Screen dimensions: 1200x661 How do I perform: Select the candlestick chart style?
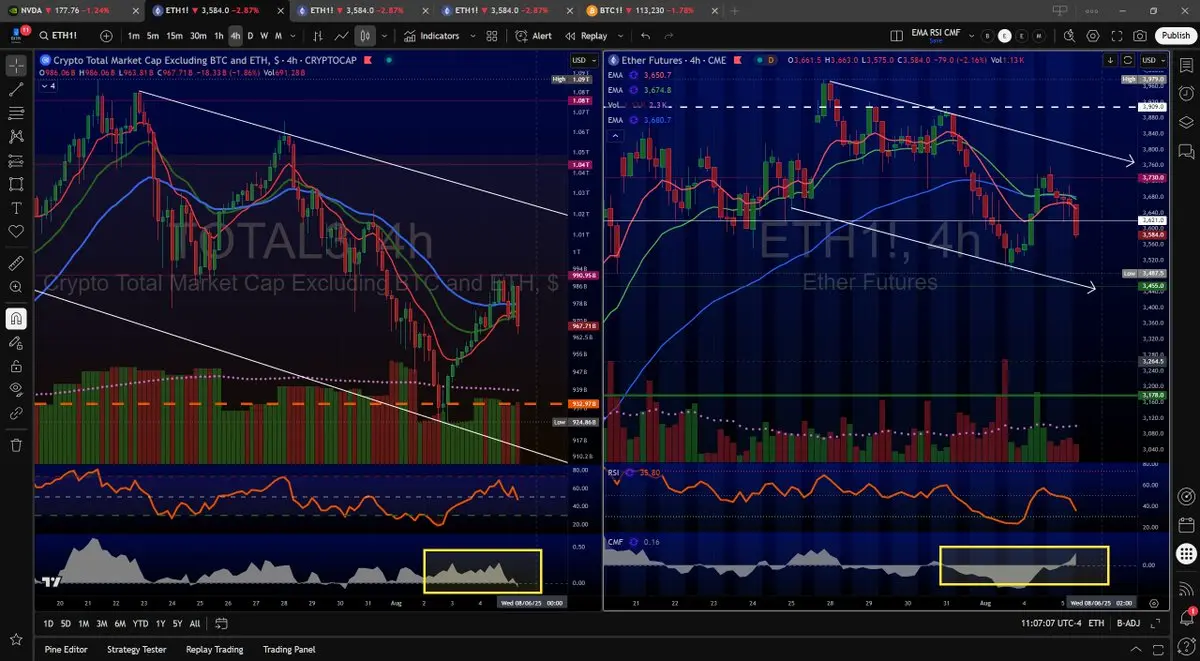click(365, 36)
